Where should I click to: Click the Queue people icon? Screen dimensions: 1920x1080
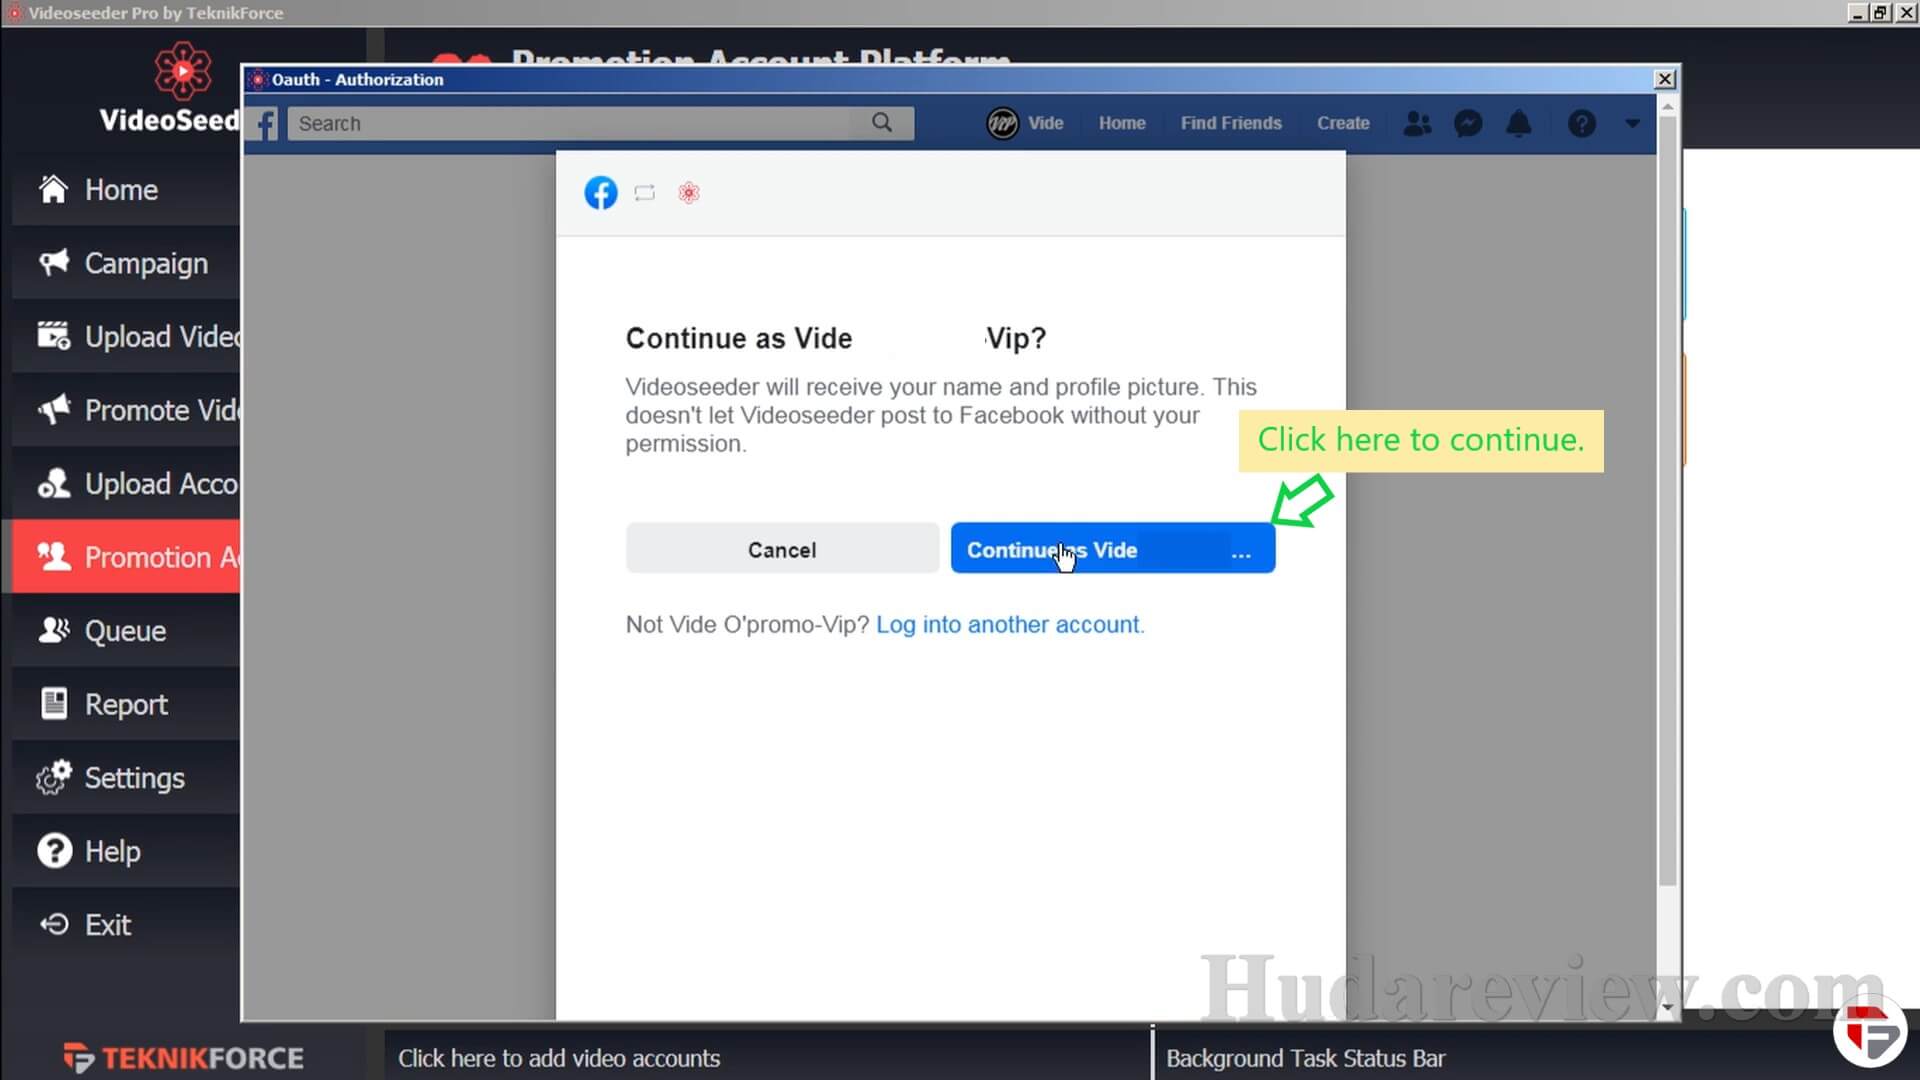(x=54, y=630)
